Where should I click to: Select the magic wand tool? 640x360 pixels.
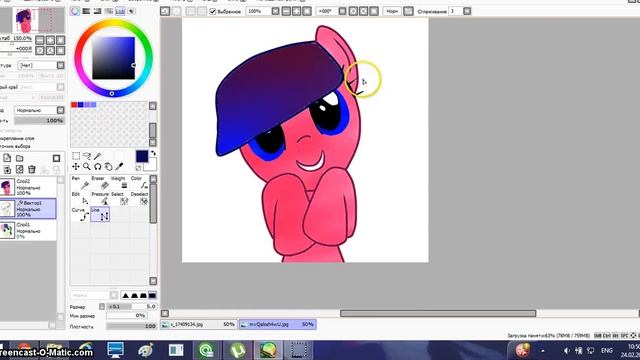[97, 156]
